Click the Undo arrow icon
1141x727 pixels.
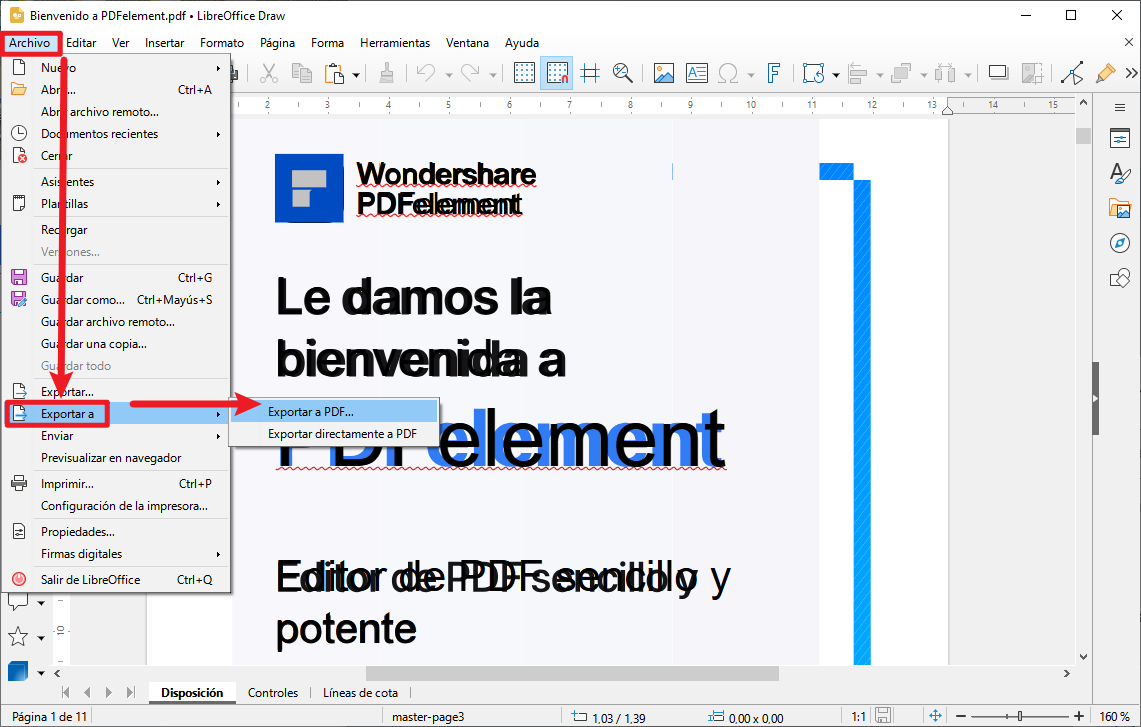426,73
